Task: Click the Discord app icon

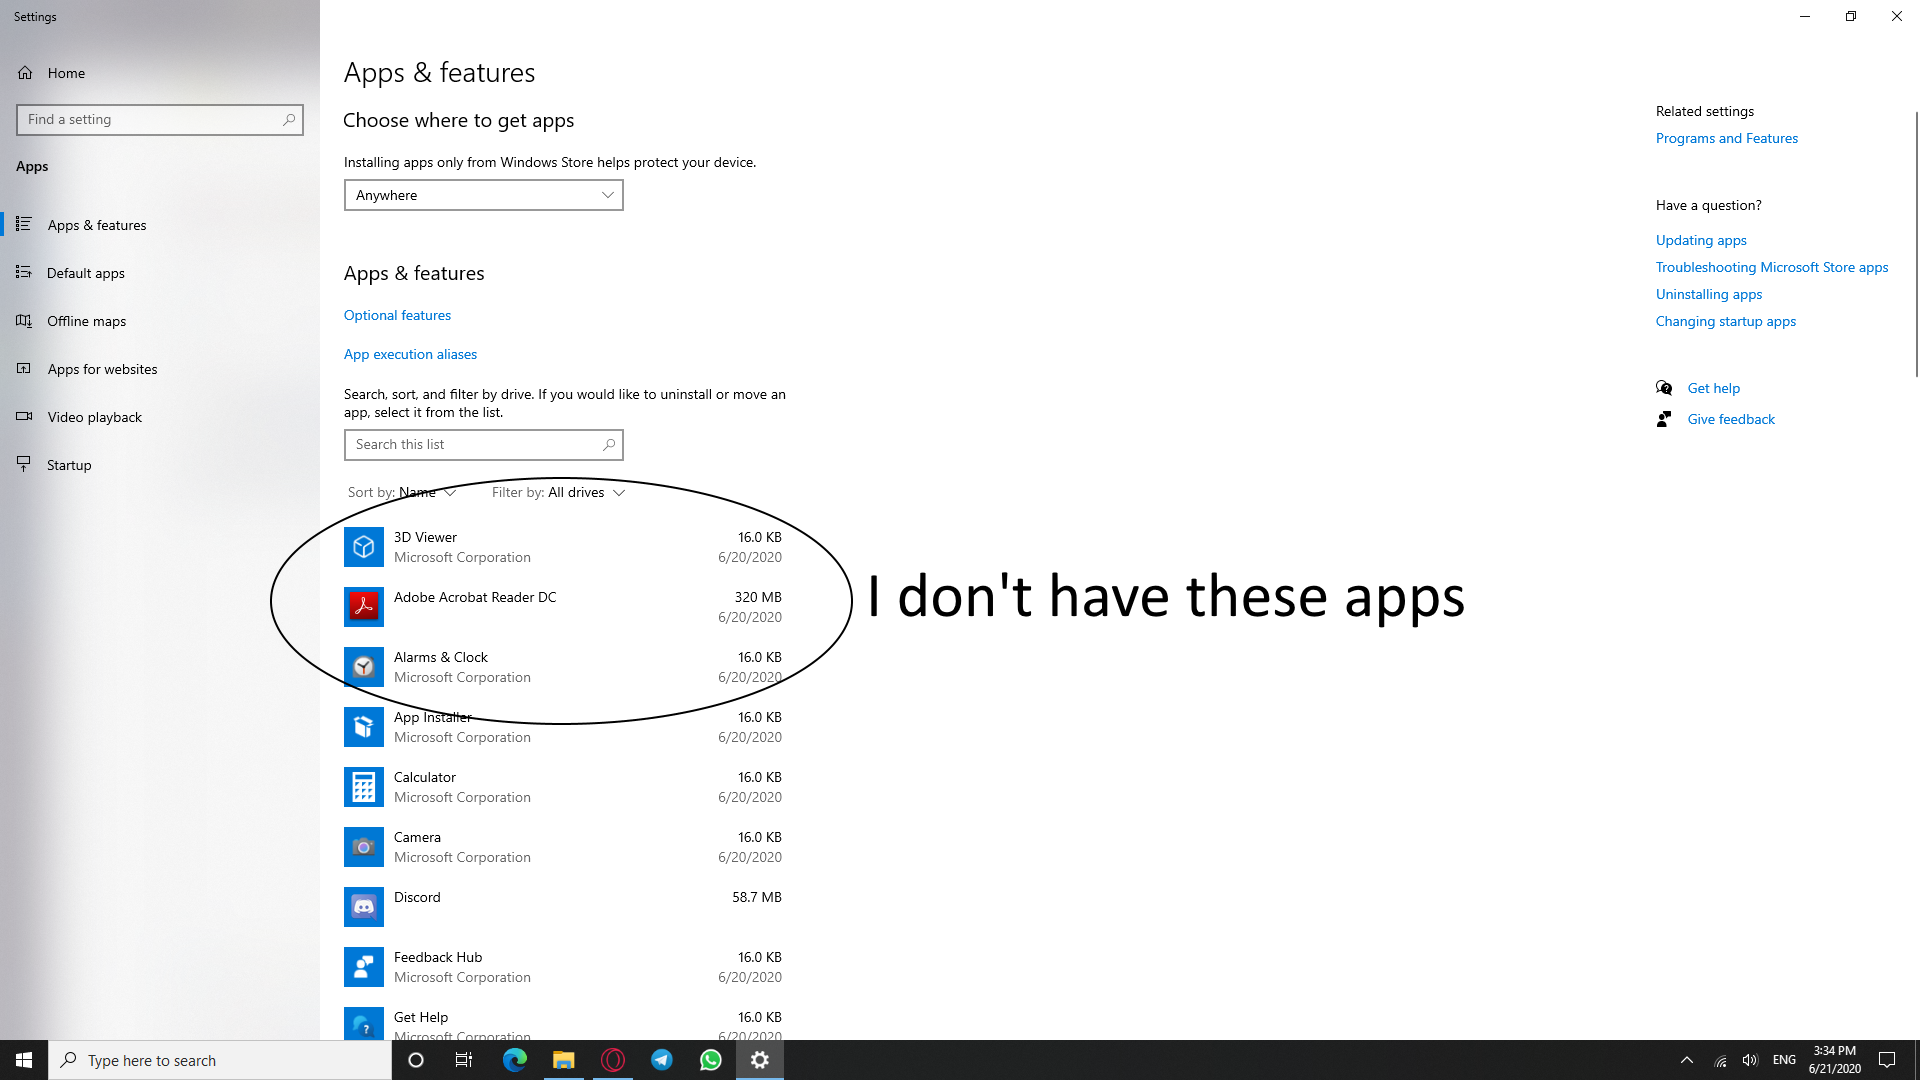Action: tap(364, 907)
